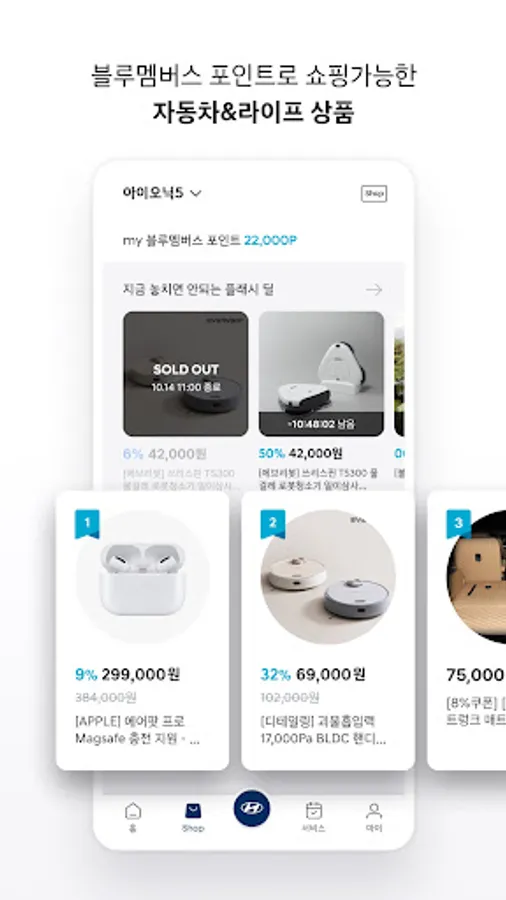Tap the rank 3 ribbon badge

tap(458, 524)
